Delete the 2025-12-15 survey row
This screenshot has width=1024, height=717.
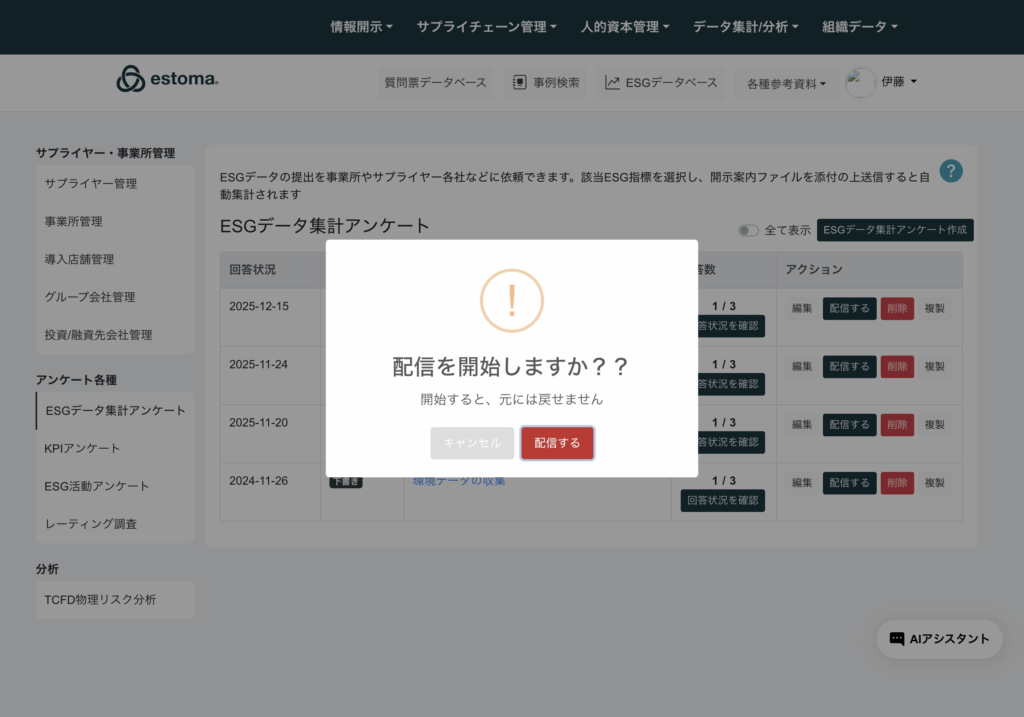click(x=897, y=309)
